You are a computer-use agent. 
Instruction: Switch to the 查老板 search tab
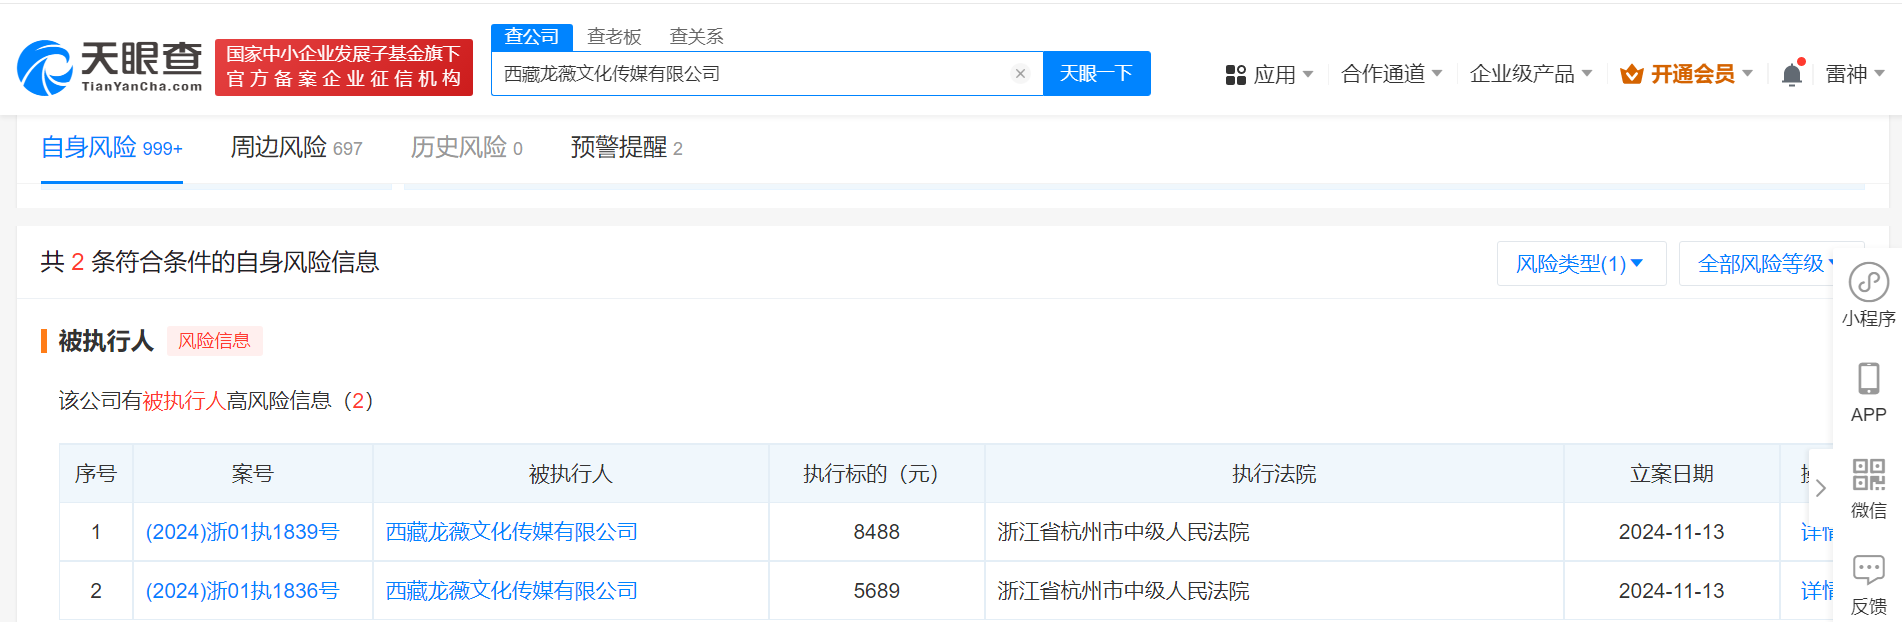(614, 37)
